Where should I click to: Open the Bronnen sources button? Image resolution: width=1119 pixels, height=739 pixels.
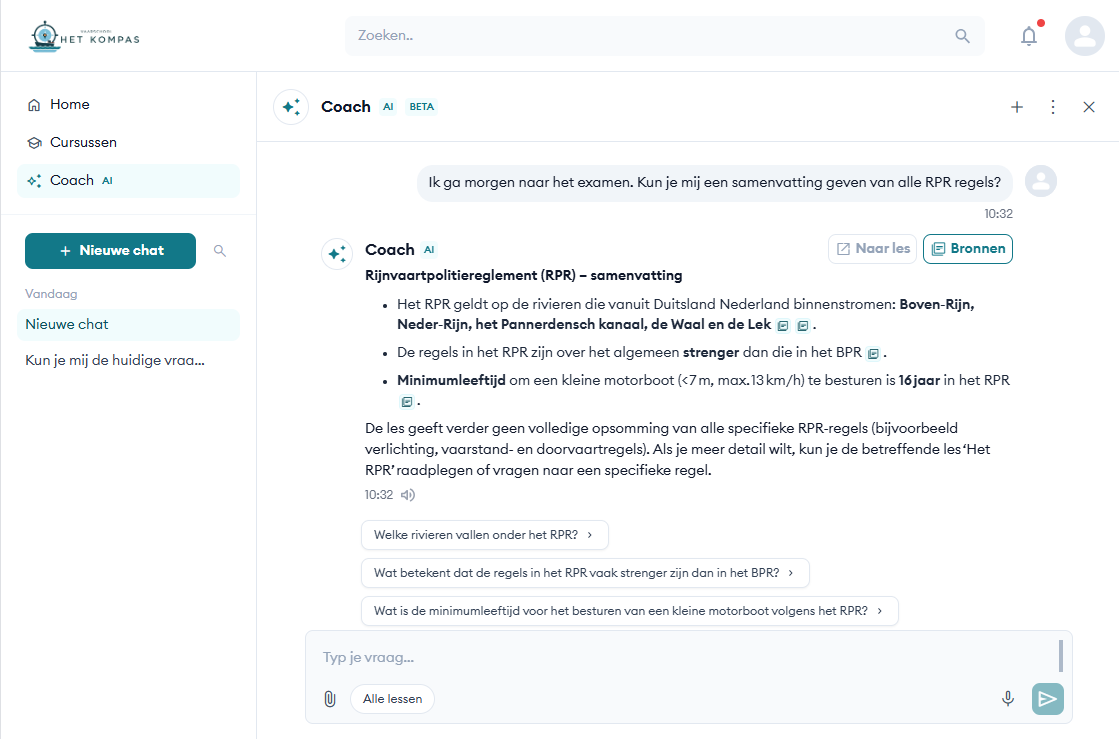pos(967,249)
